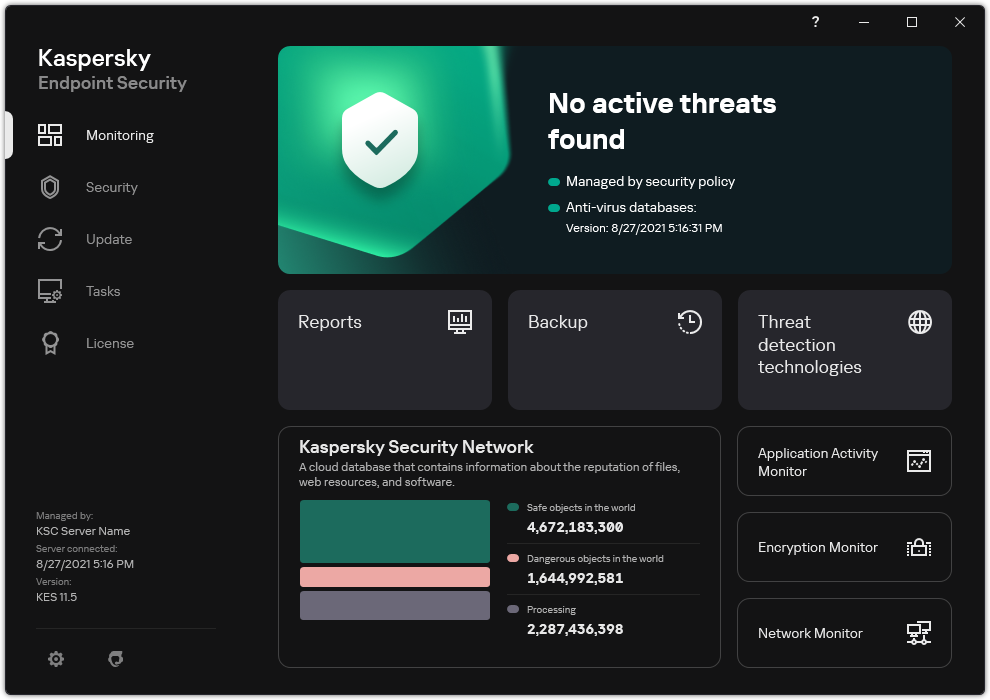Click the Security shield icon in the sidebar
The image size is (990, 700).
click(x=50, y=187)
